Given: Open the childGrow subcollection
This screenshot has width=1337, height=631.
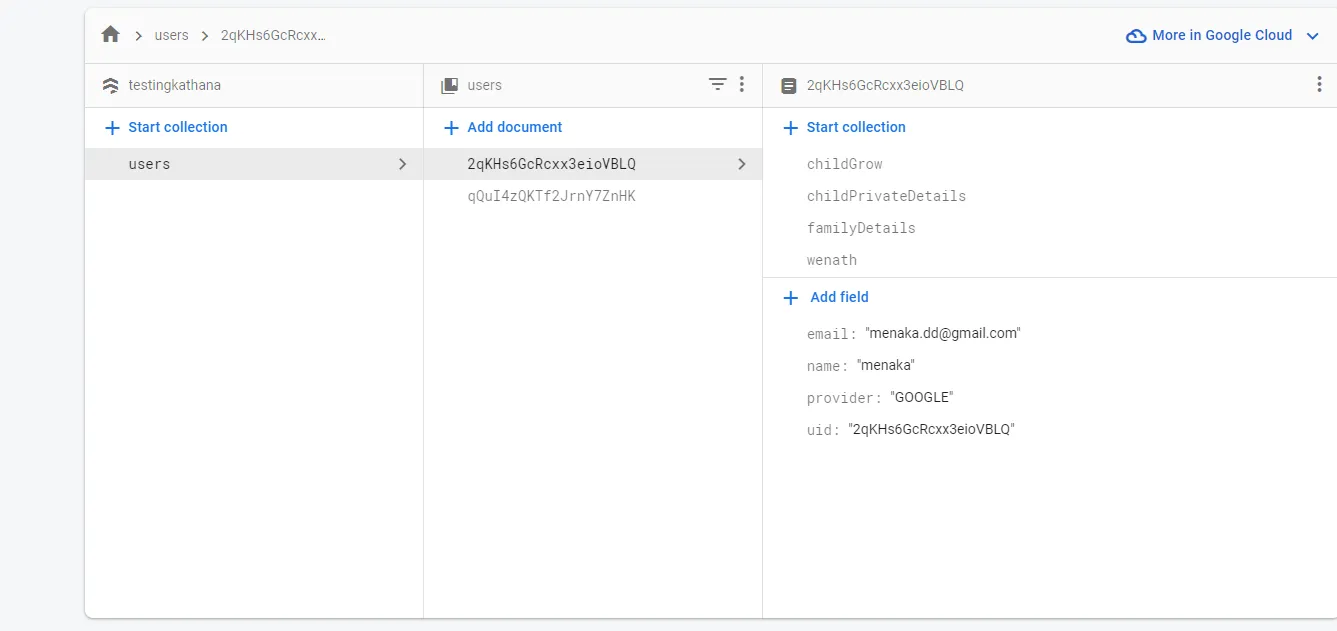Looking at the screenshot, I should [845, 164].
